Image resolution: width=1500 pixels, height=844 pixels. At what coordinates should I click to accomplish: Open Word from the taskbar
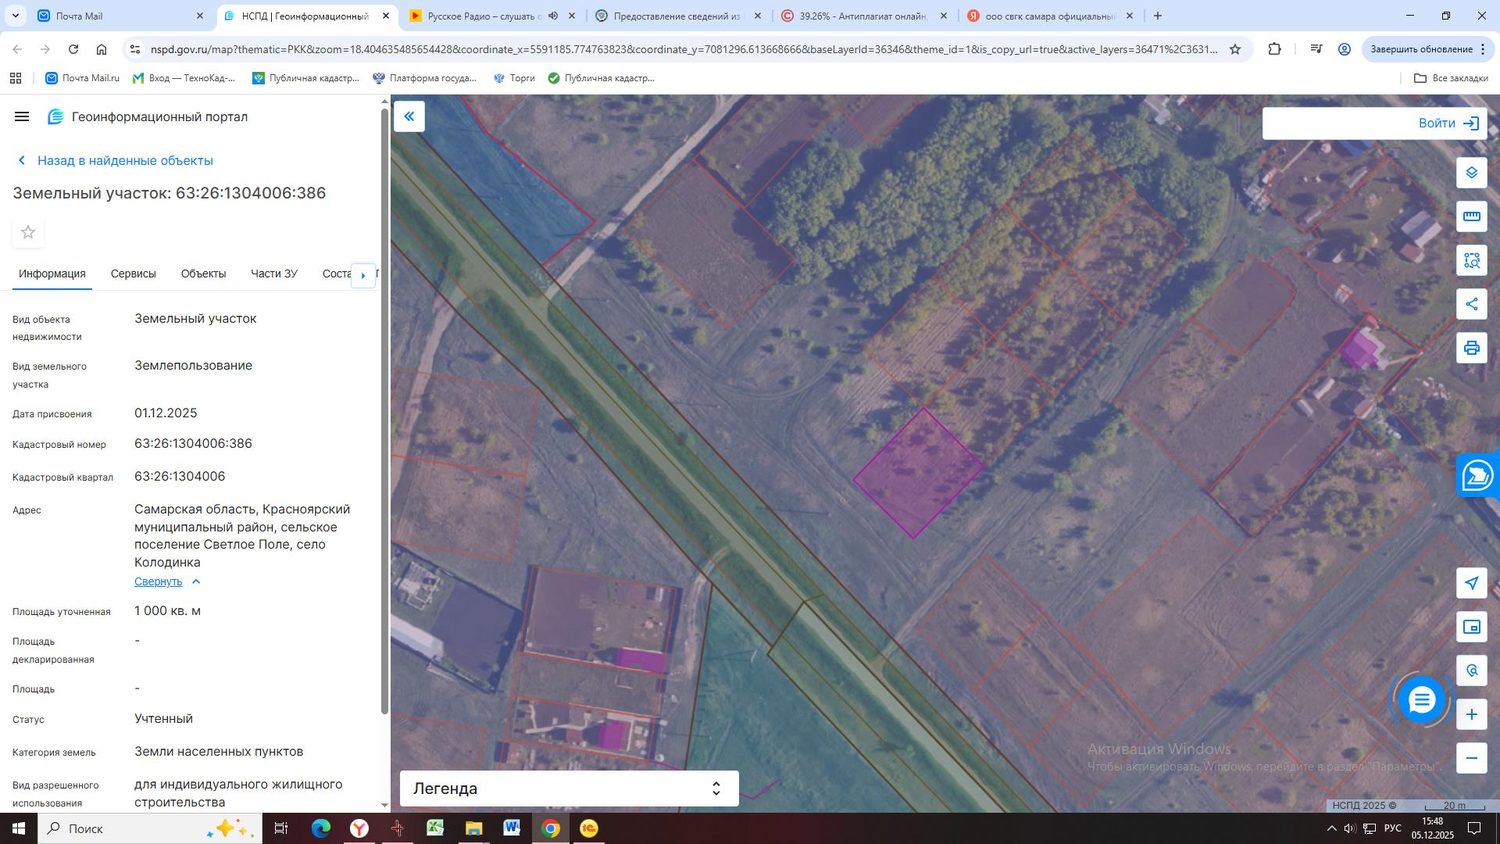(x=512, y=828)
